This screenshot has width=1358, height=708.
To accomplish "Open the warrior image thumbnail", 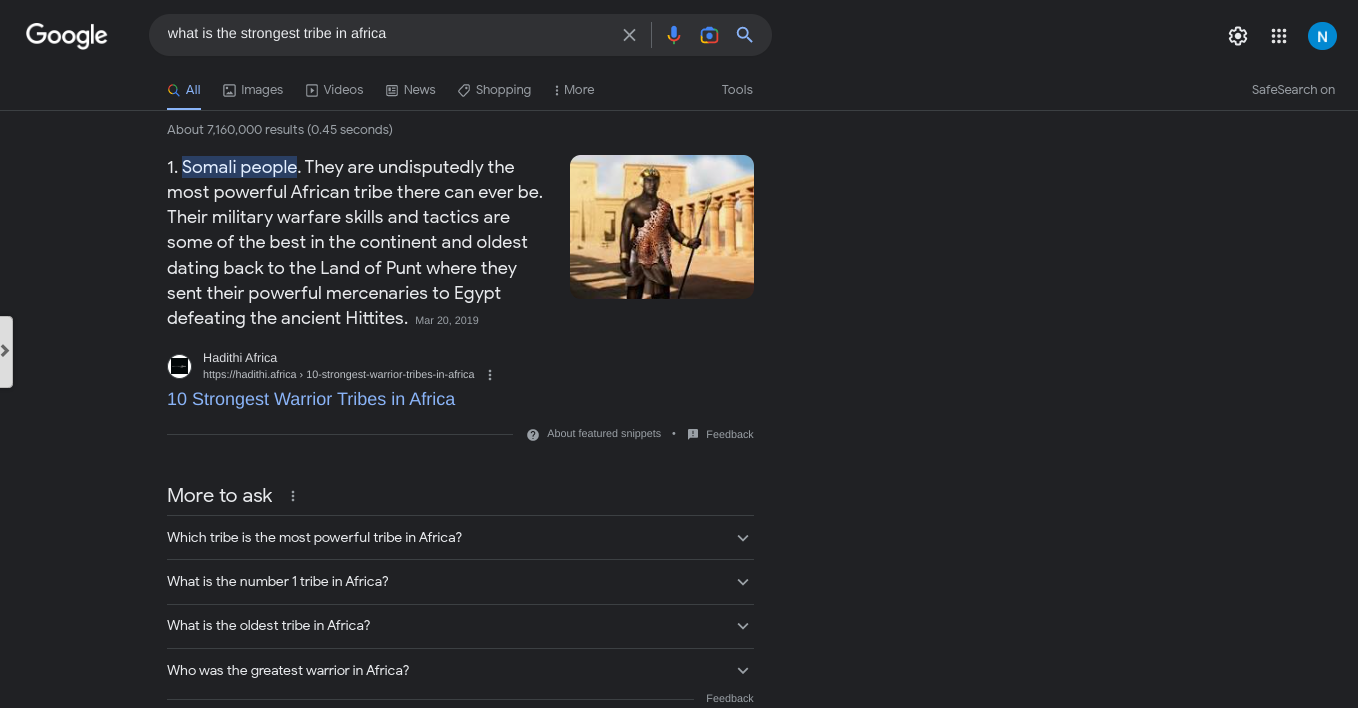I will click(x=662, y=227).
